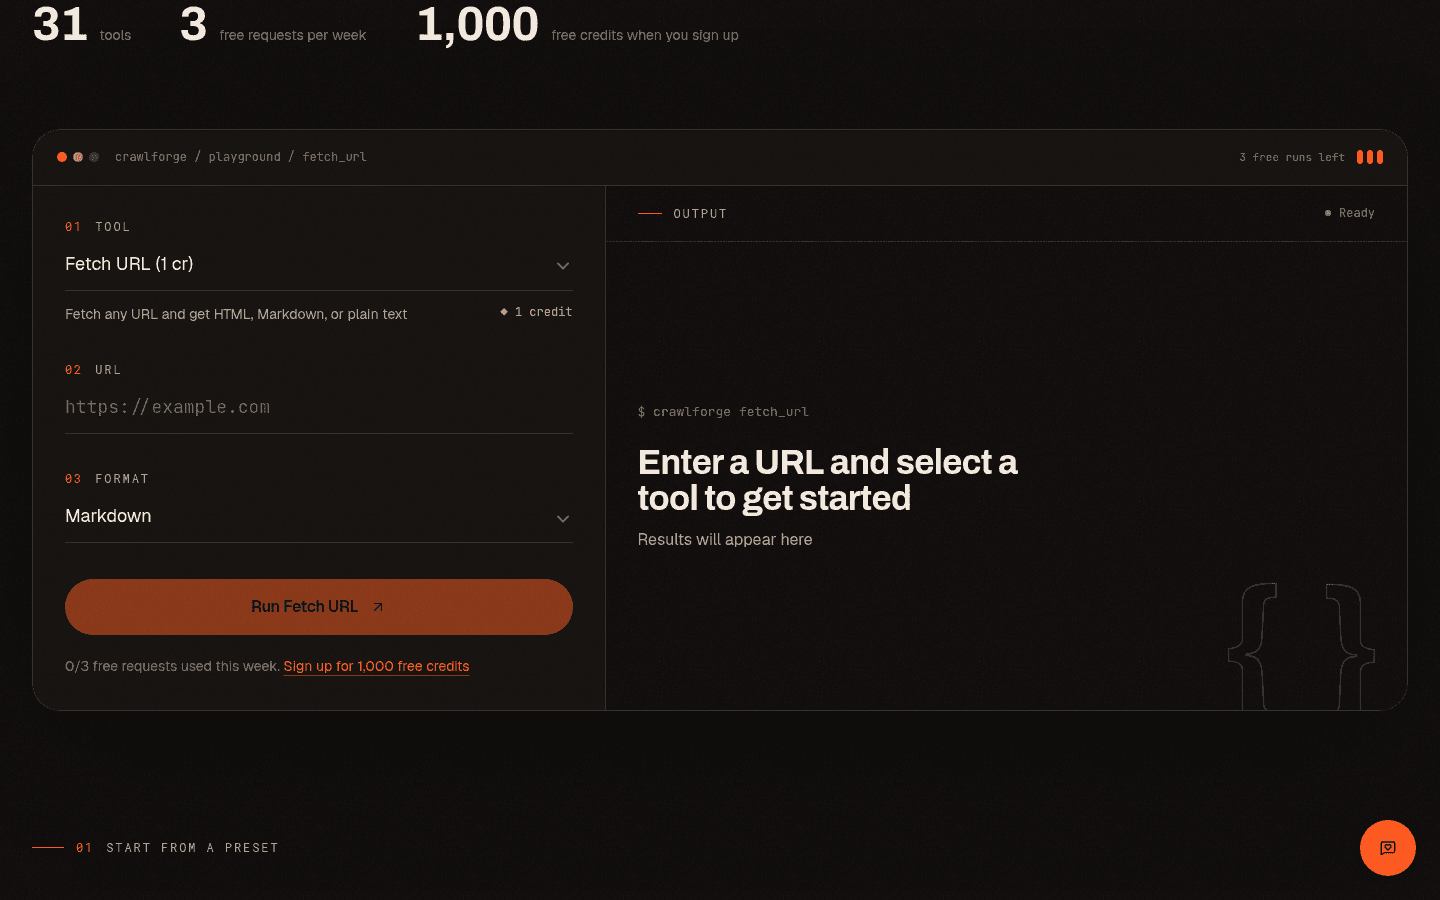Click the free runs left bars indicator
Image resolution: width=1440 pixels, height=900 pixels.
1370,157
